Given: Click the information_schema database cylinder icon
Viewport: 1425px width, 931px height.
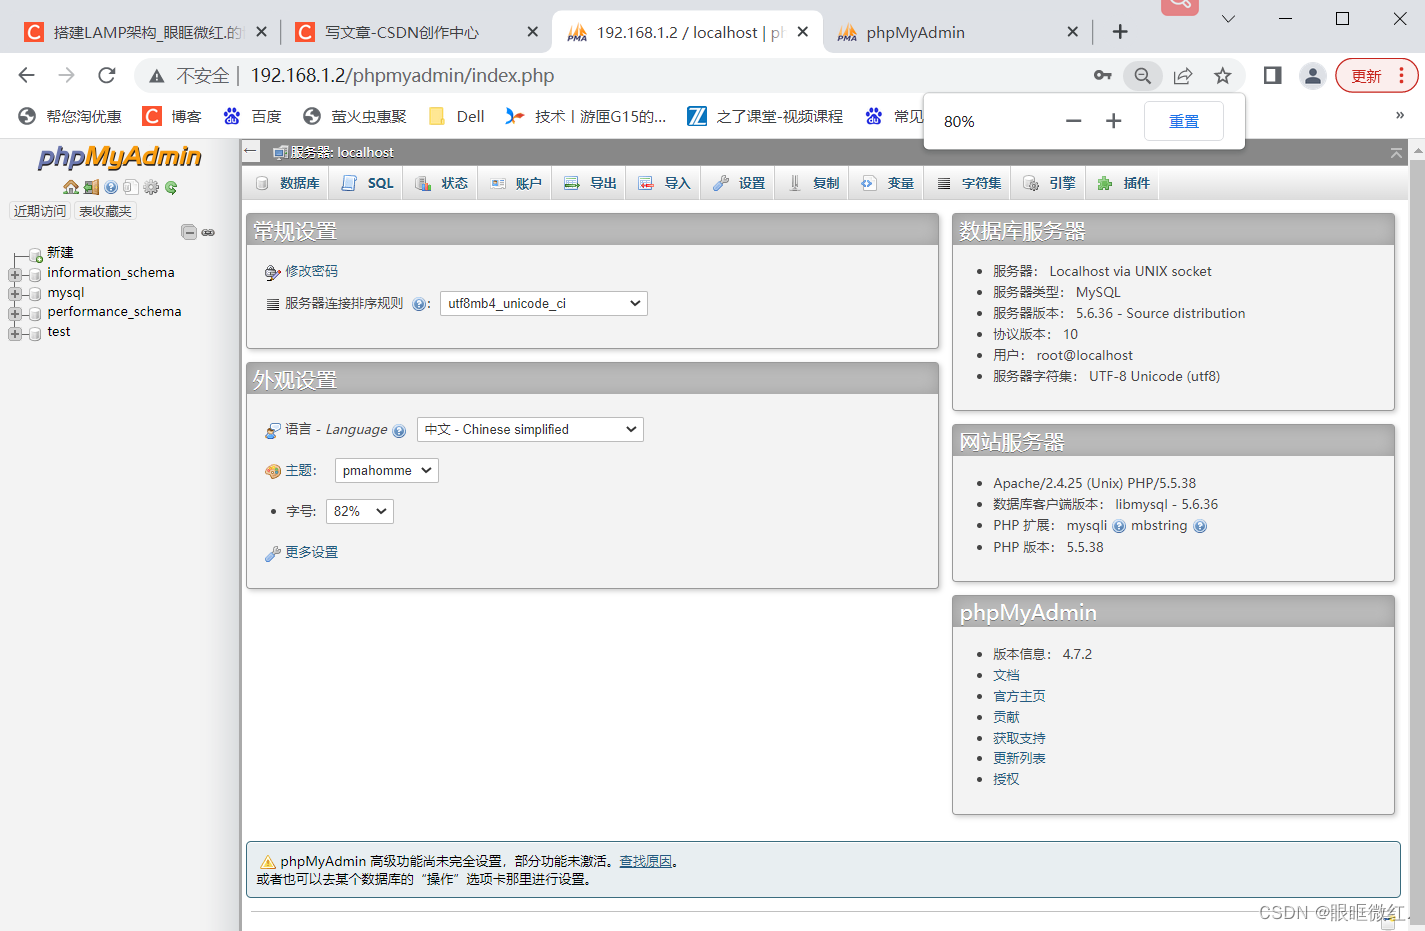Looking at the screenshot, I should pos(35,275).
